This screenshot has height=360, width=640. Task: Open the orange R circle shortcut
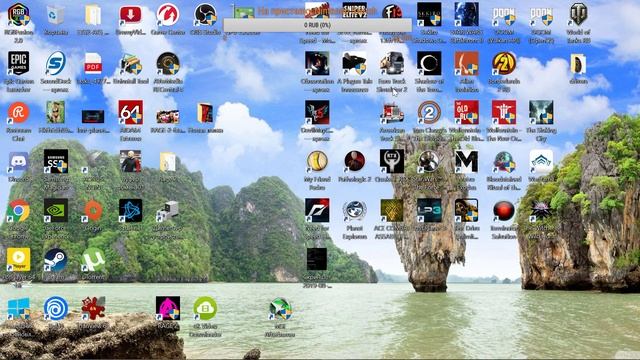click(x=18, y=112)
